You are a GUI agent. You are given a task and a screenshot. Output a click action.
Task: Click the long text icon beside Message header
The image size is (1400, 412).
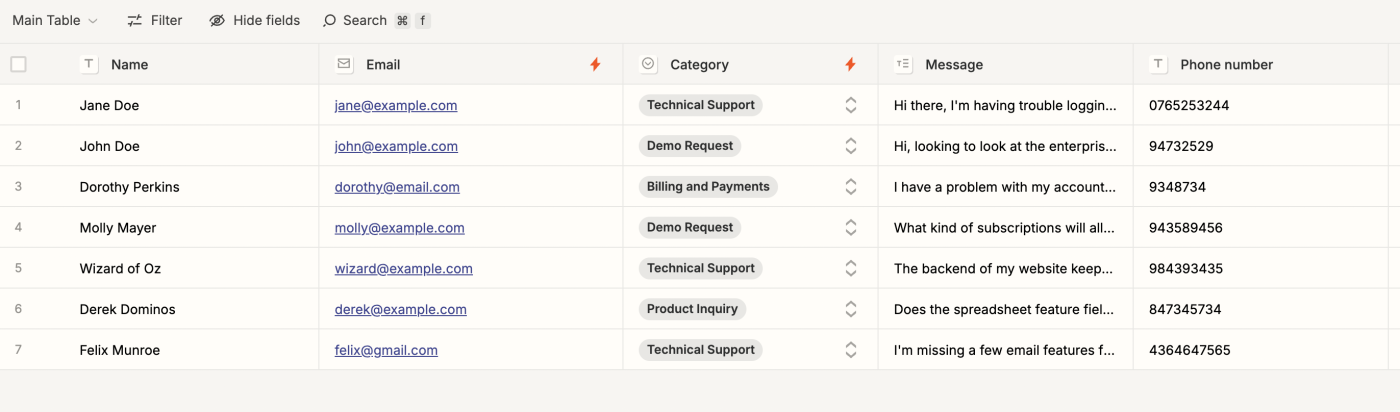[x=903, y=64]
